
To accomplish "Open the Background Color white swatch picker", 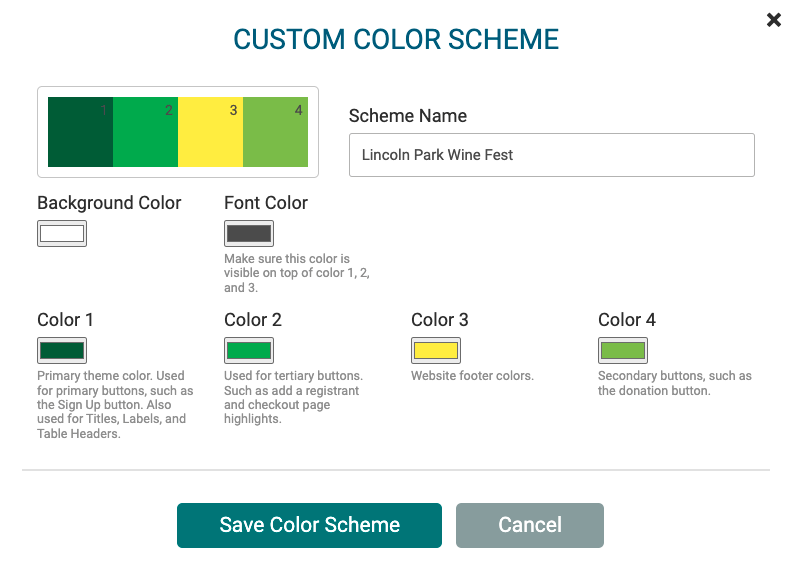I will pyautogui.click(x=62, y=234).
